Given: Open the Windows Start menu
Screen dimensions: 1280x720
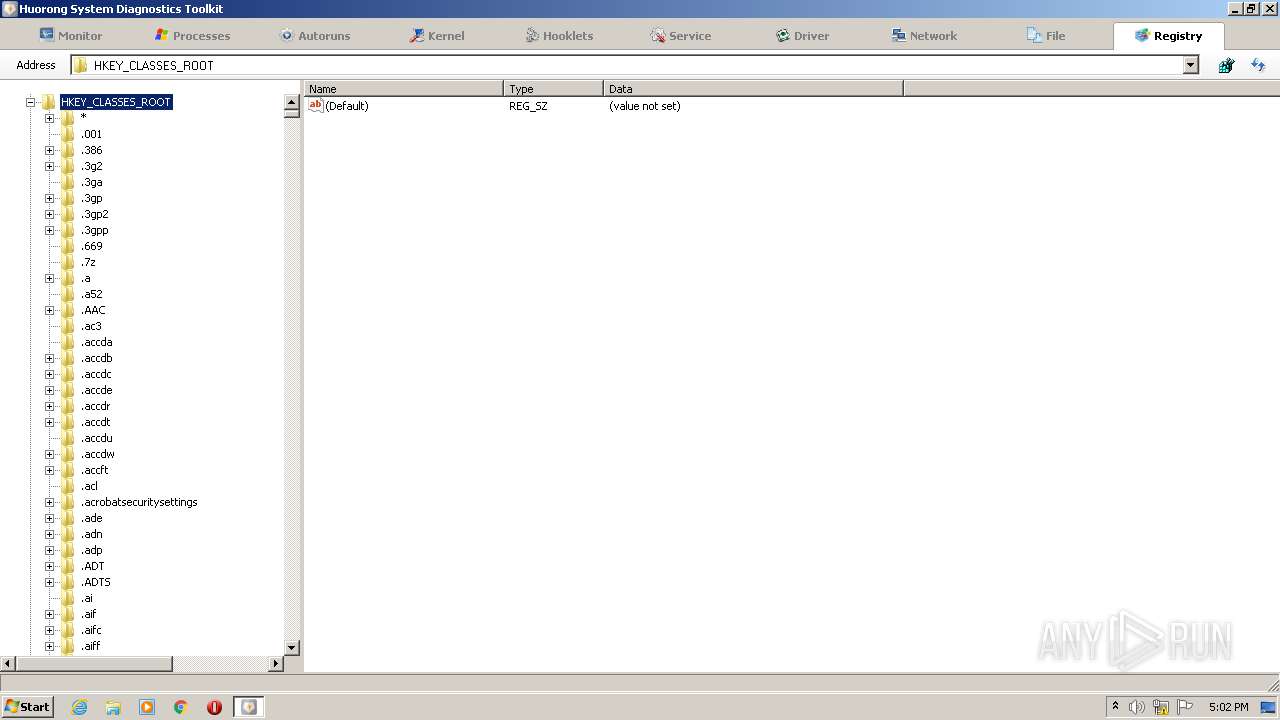Looking at the screenshot, I should 27,706.
